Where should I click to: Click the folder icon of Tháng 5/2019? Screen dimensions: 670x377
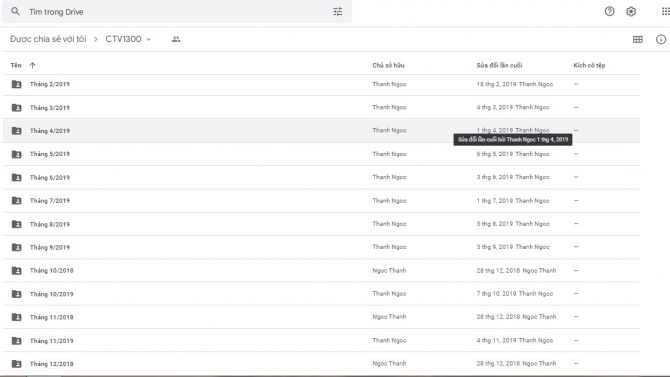pos(16,154)
